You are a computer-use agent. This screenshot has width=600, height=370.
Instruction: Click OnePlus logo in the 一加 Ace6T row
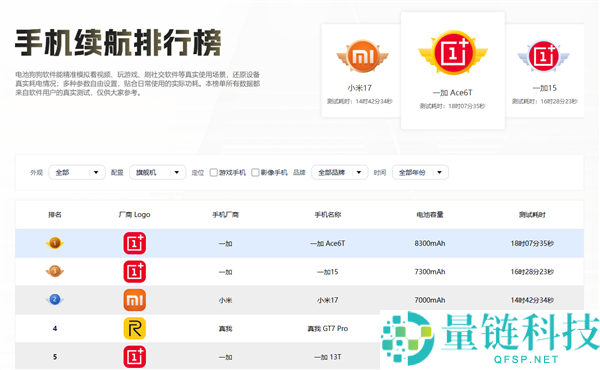coord(135,243)
